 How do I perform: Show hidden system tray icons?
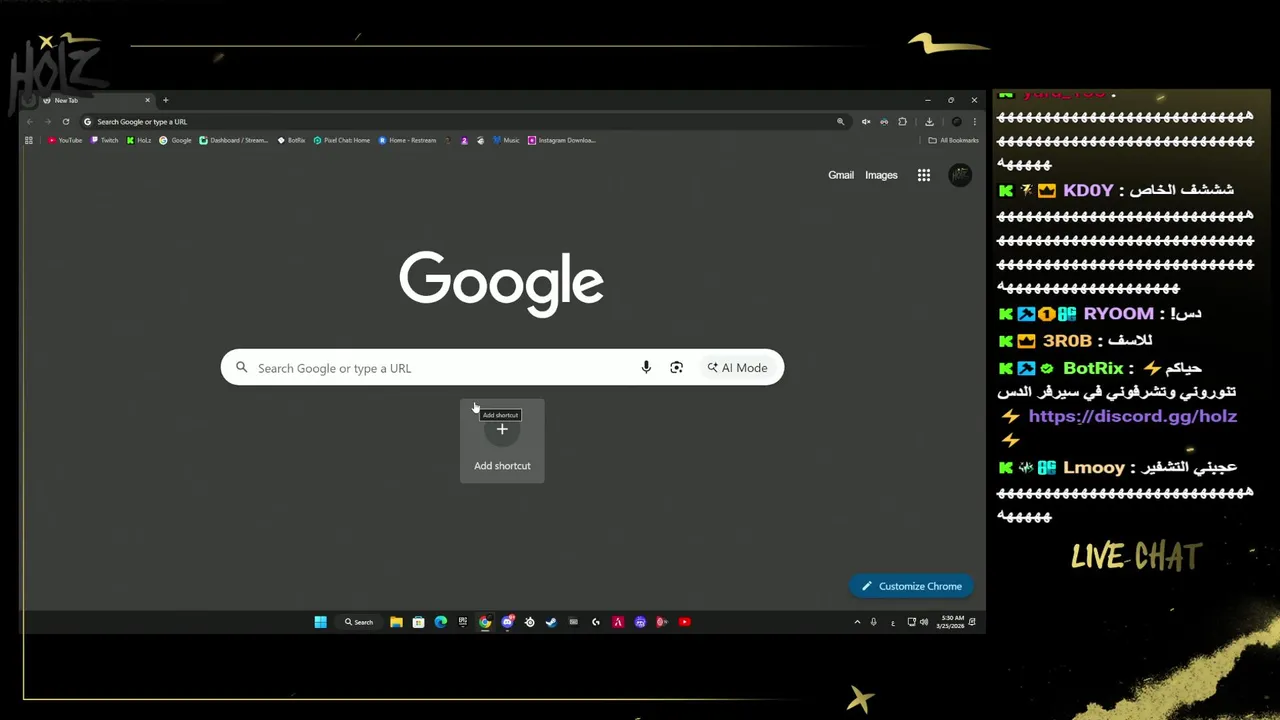pyautogui.click(x=857, y=622)
